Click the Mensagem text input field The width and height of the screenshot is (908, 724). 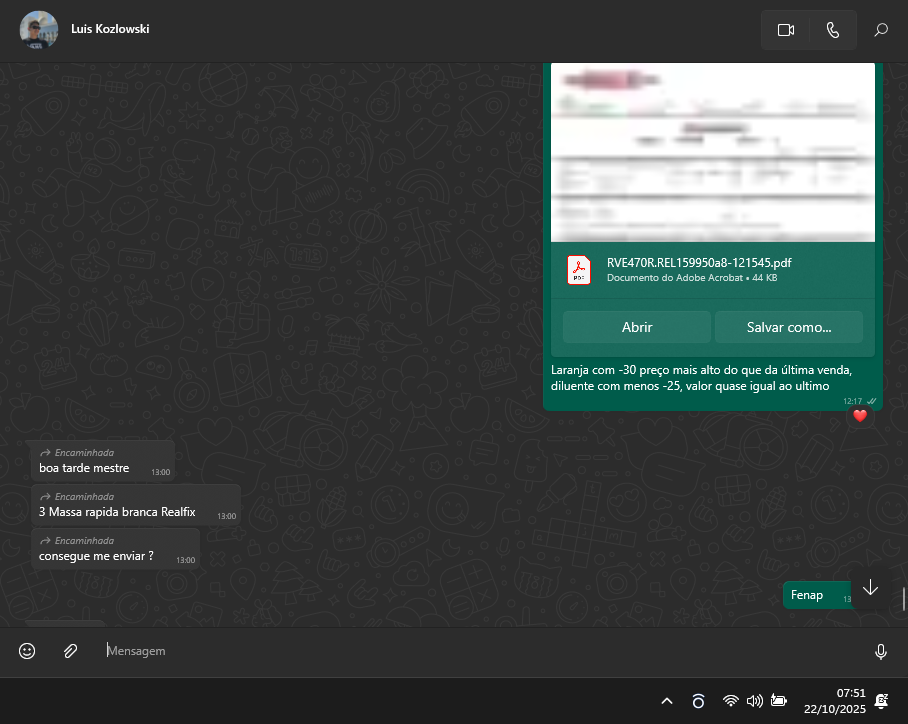pyautogui.click(x=480, y=651)
